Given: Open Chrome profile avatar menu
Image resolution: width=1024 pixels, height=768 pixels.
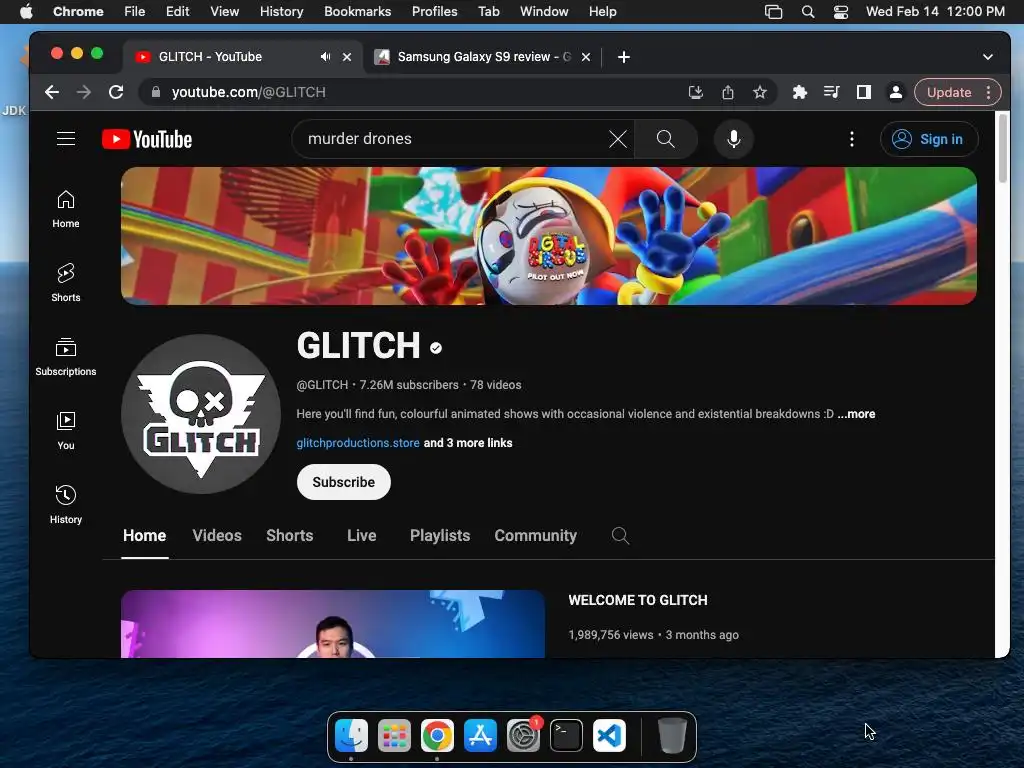Looking at the screenshot, I should tap(896, 93).
